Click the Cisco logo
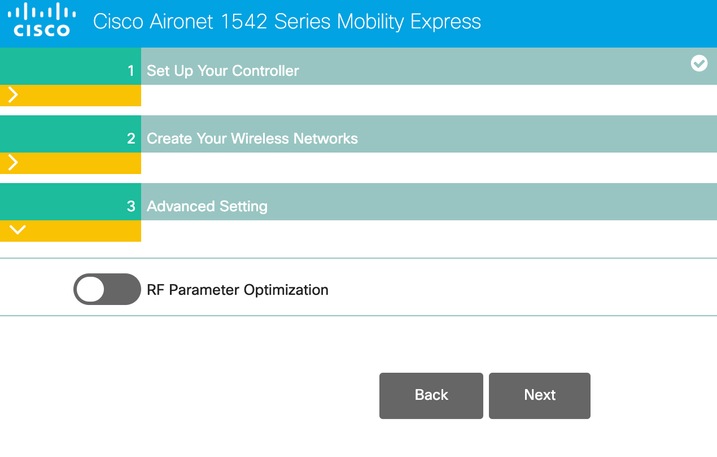717x457 pixels. 42,21
